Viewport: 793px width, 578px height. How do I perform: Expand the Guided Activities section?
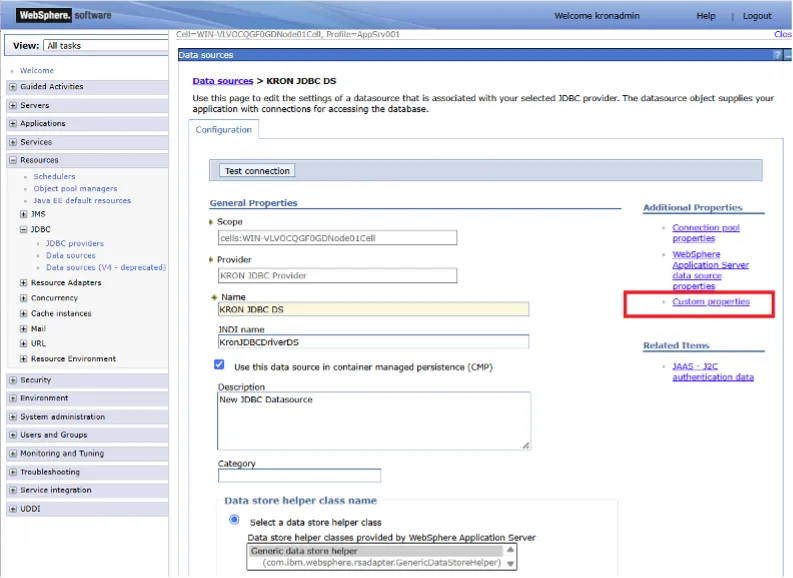(13, 87)
